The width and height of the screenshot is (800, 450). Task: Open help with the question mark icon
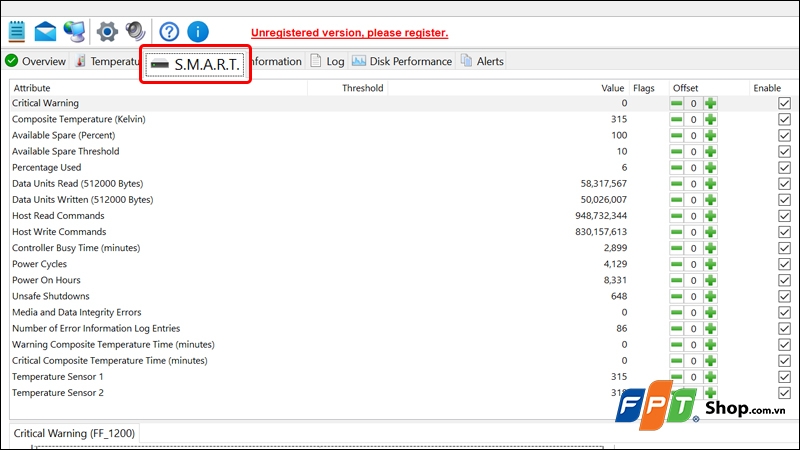point(169,32)
